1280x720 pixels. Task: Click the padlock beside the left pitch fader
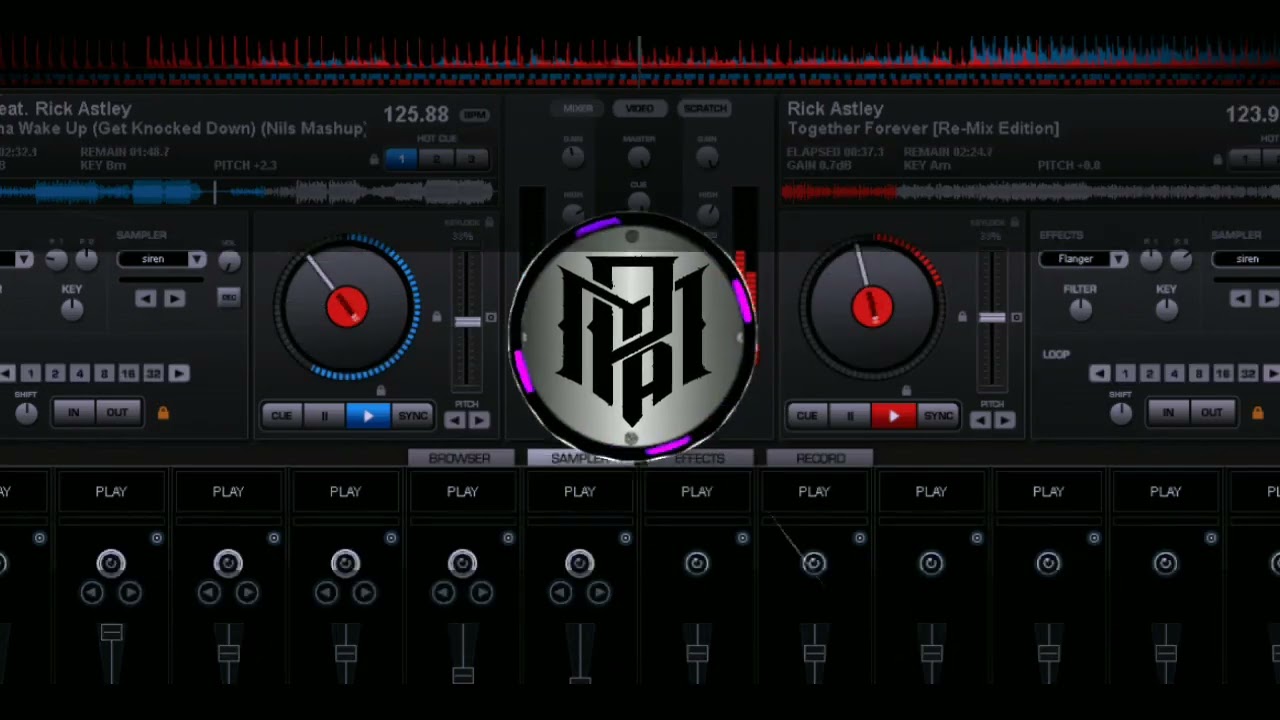(436, 318)
